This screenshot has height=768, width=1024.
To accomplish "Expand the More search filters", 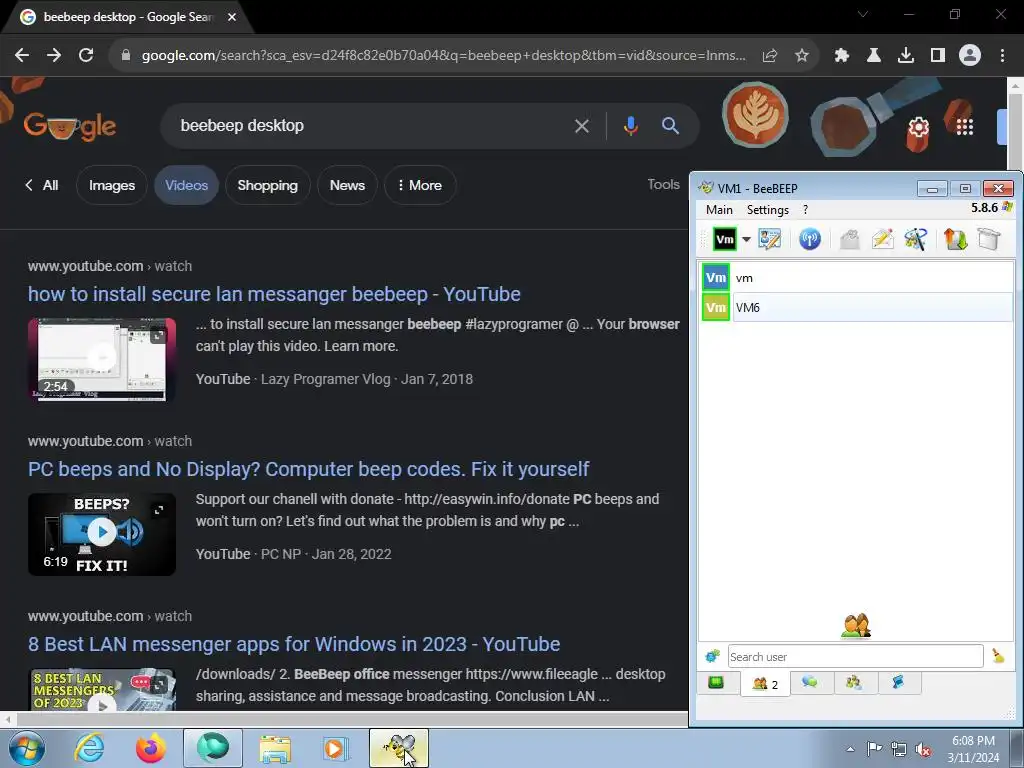I will pyautogui.click(x=420, y=185).
